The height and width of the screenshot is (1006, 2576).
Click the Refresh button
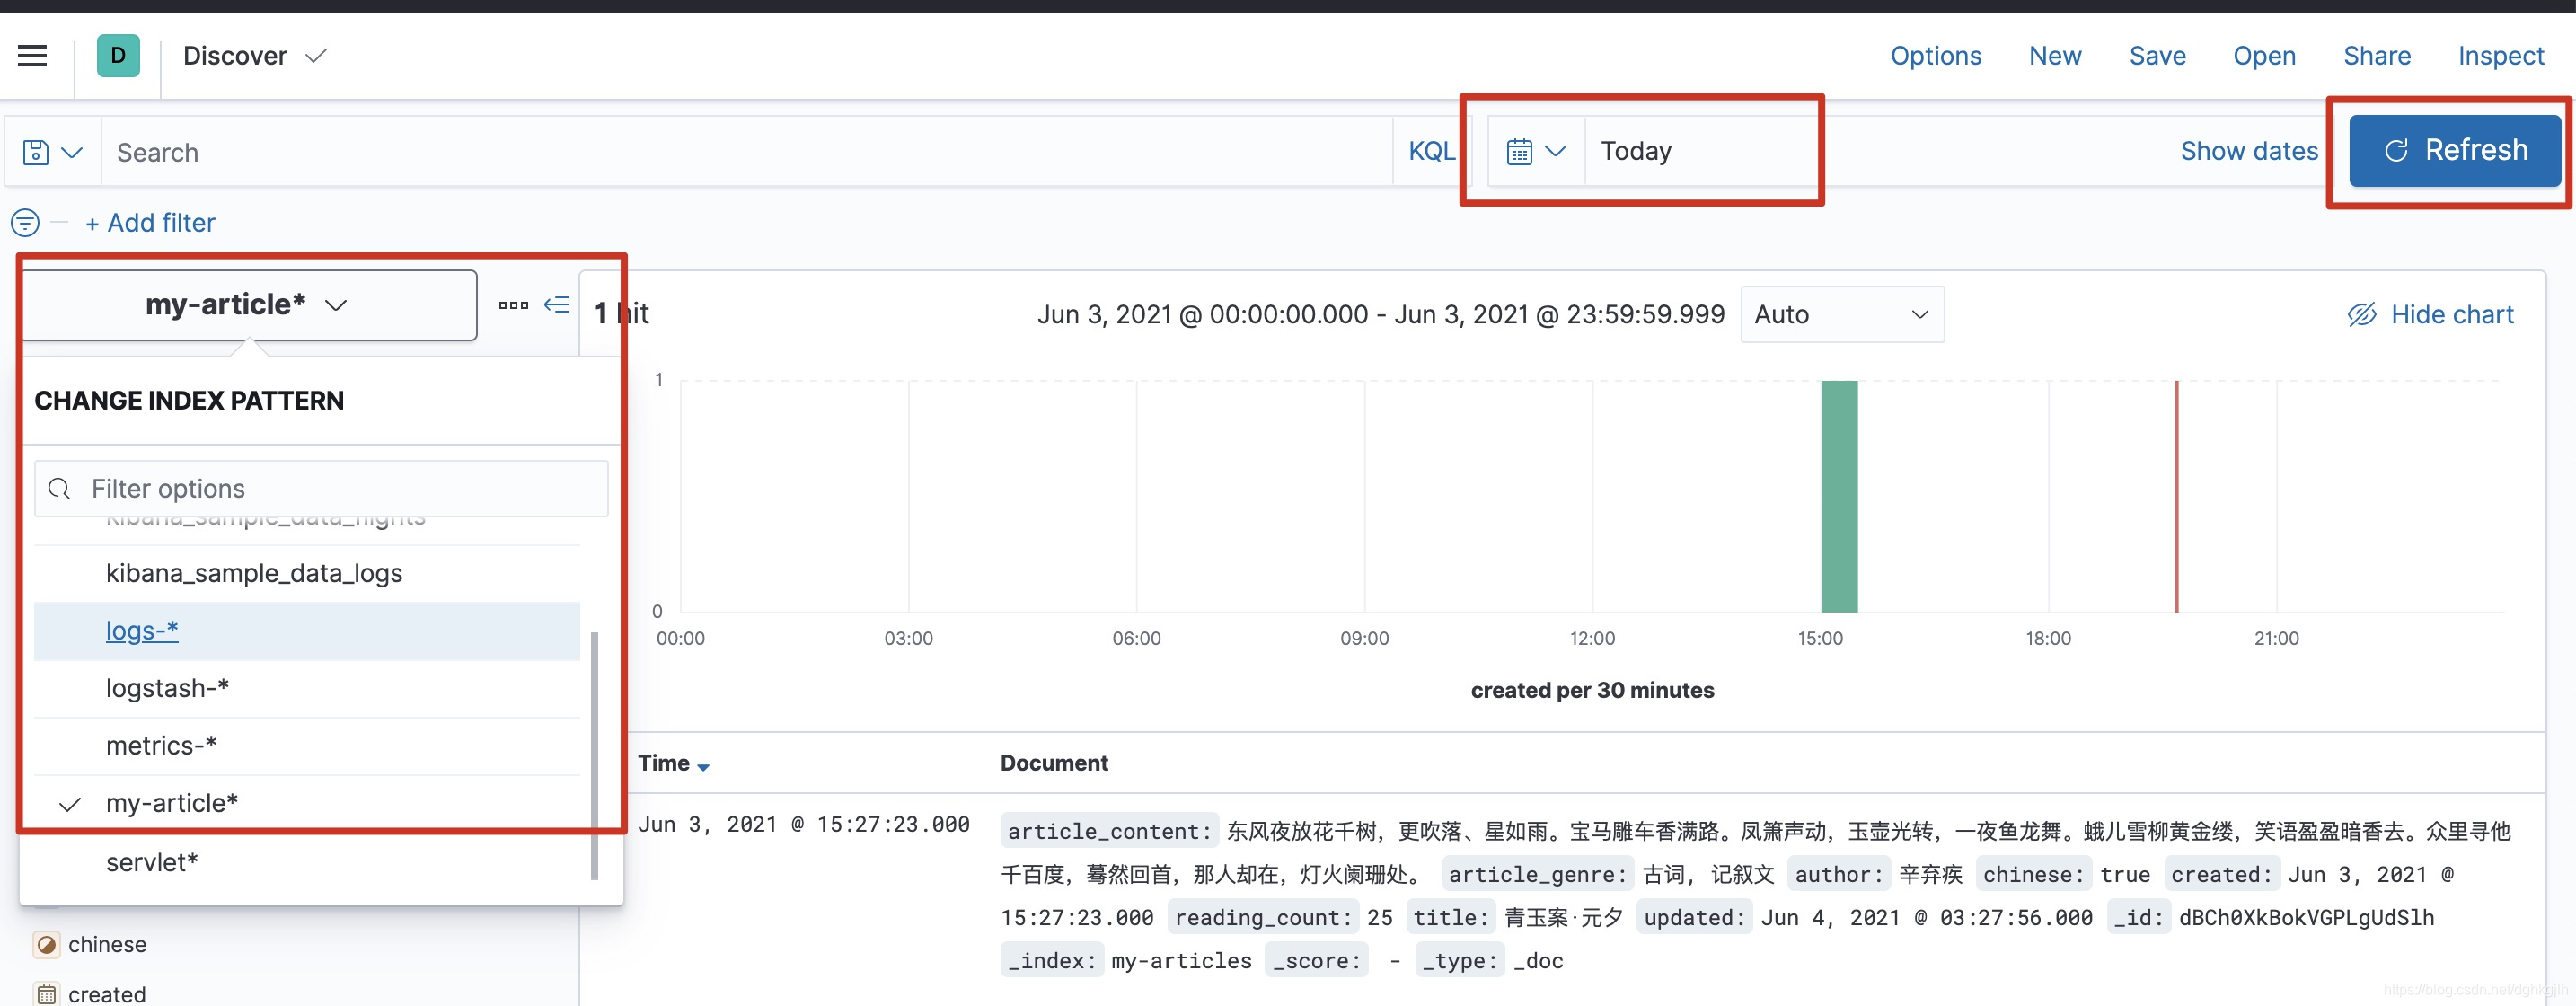[x=2454, y=150]
